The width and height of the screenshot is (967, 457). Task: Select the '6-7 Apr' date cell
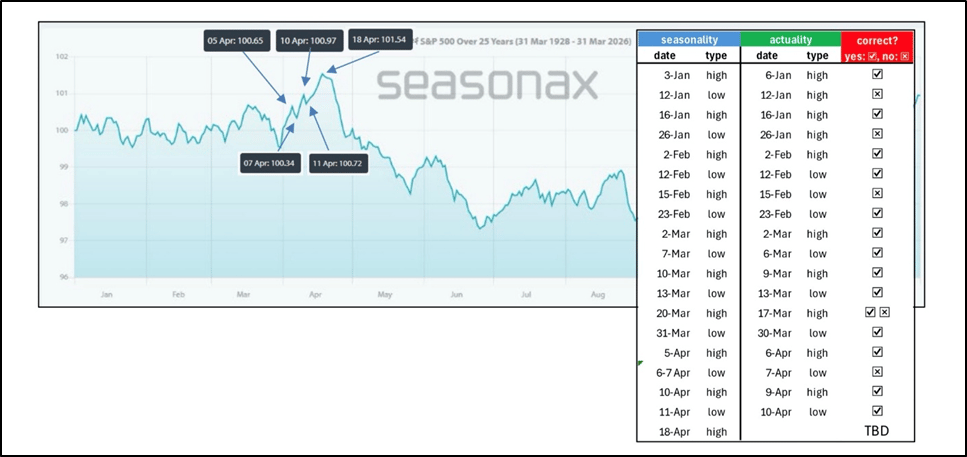click(673, 373)
